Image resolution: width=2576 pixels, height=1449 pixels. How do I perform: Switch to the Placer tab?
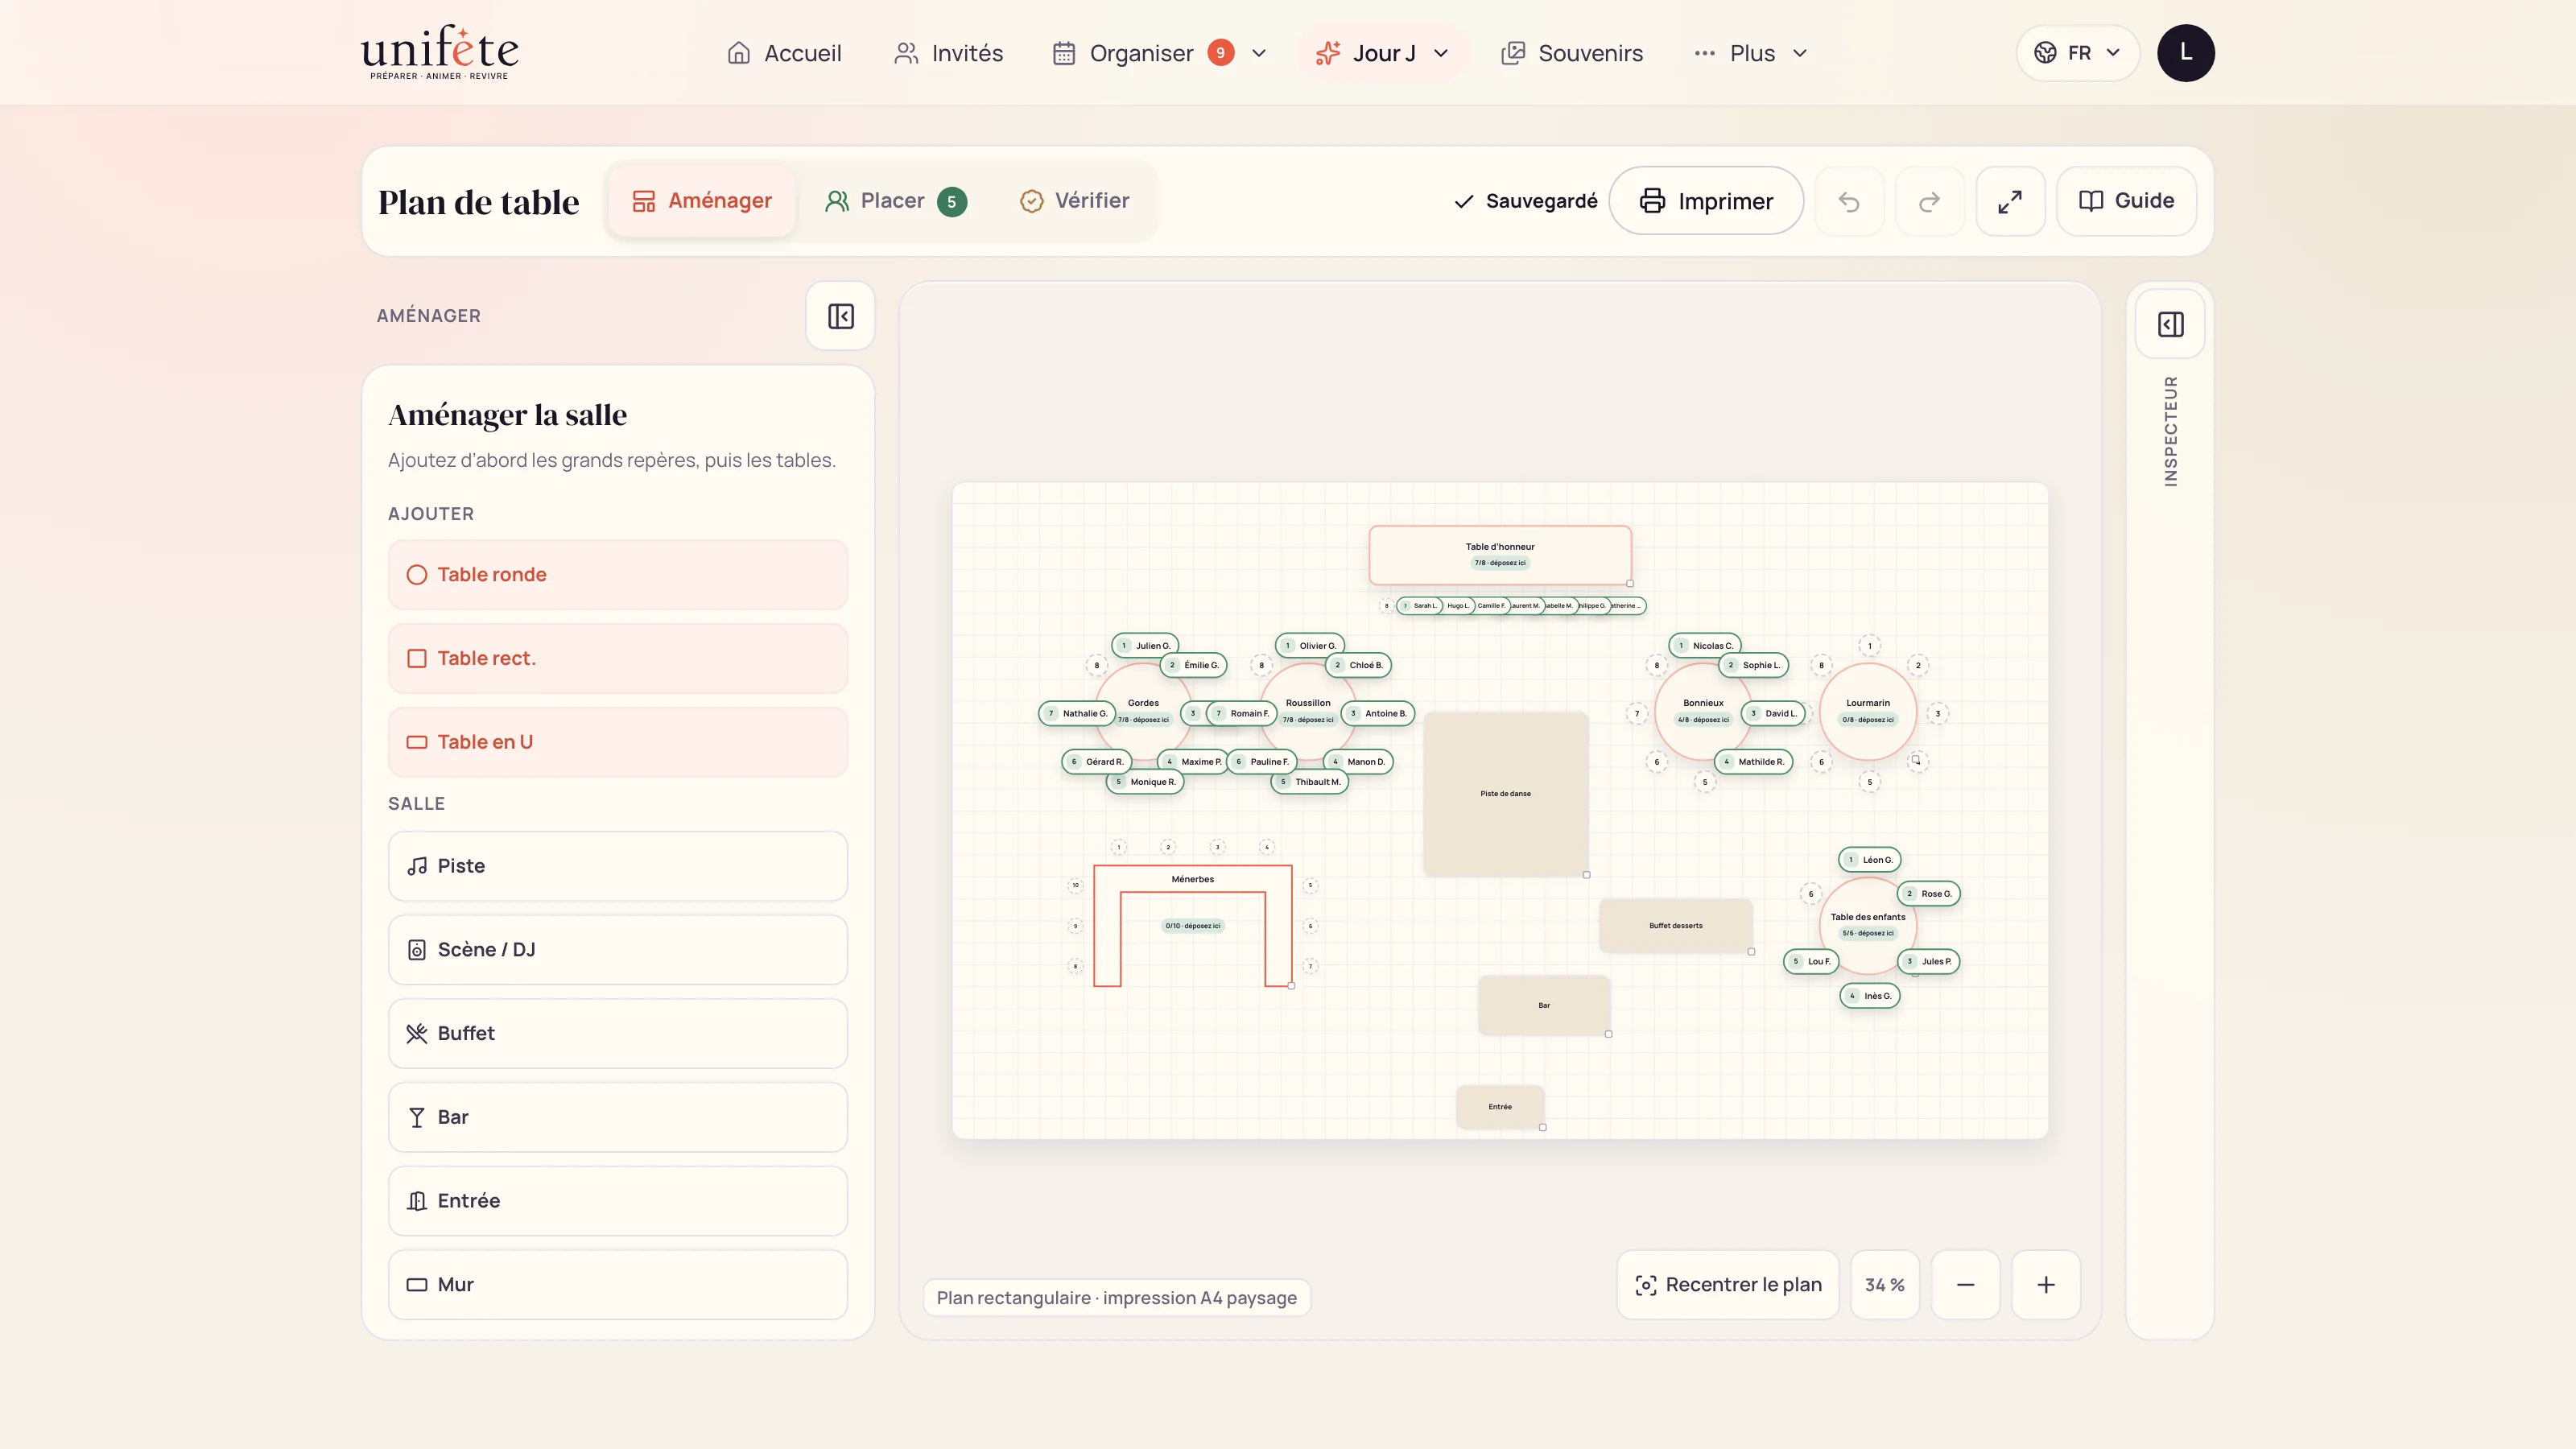[895, 201]
